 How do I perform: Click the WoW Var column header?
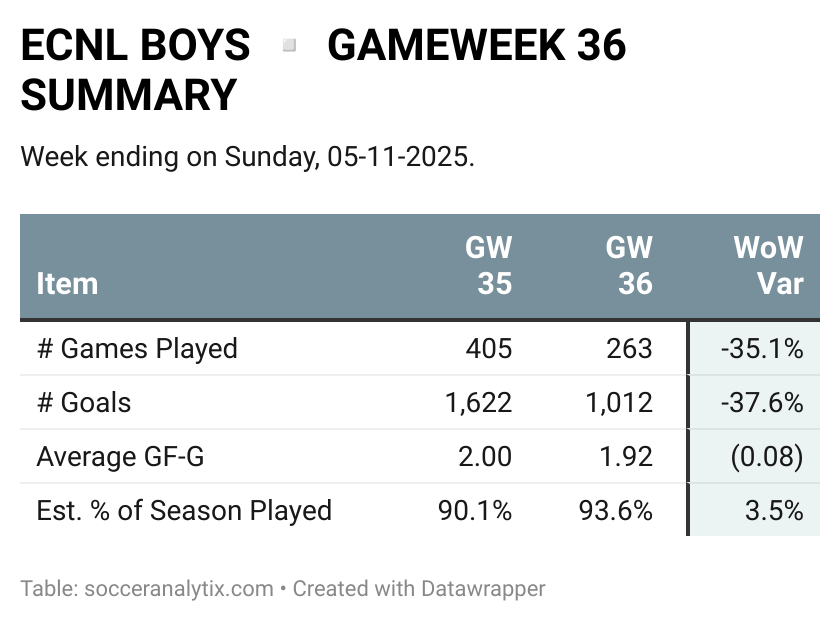click(x=768, y=266)
